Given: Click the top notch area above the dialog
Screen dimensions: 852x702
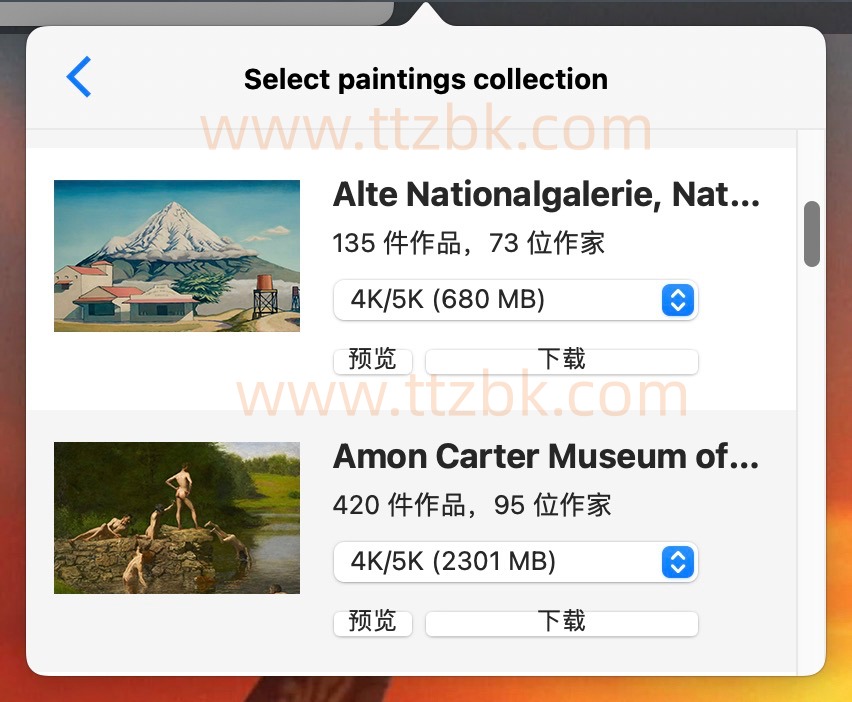Looking at the screenshot, I should pos(426,10).
